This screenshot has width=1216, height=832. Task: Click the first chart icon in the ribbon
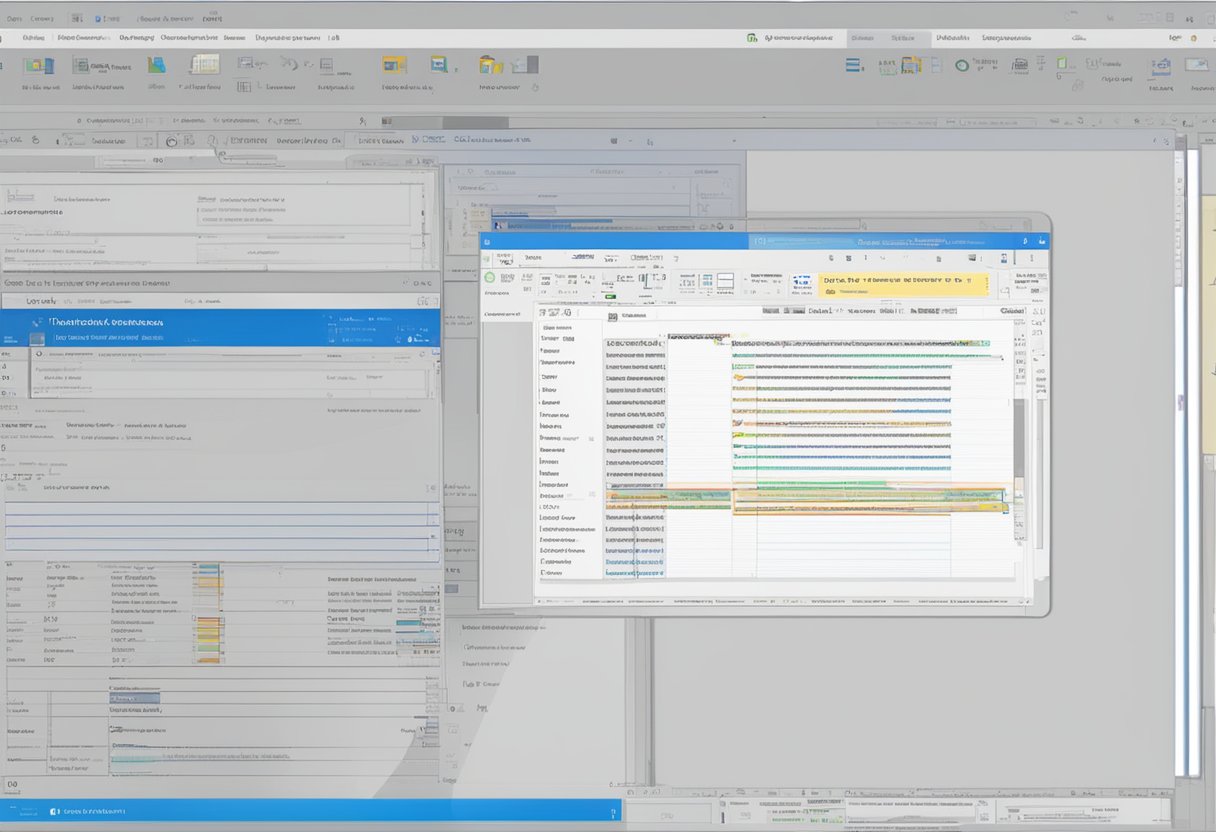click(38, 66)
